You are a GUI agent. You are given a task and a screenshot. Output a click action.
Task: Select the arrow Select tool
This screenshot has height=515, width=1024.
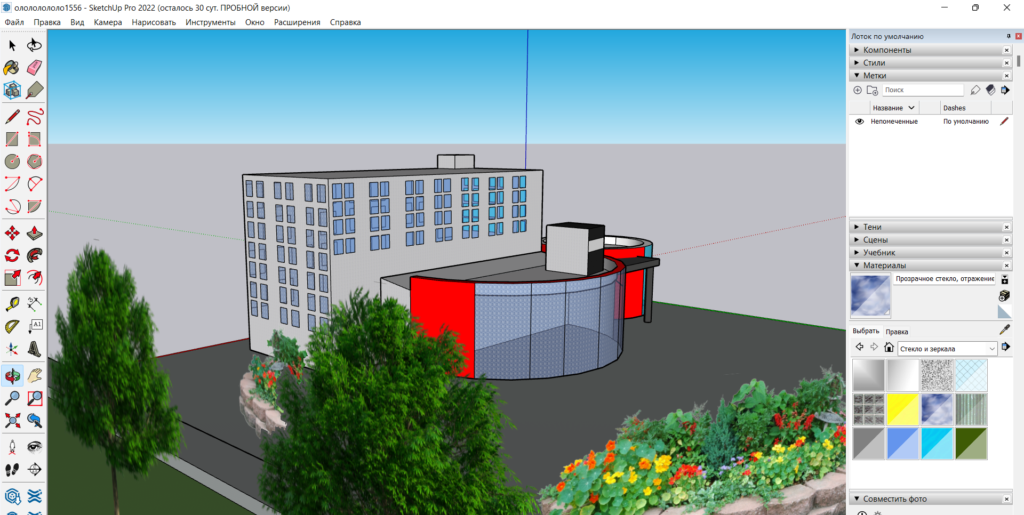(x=12, y=45)
